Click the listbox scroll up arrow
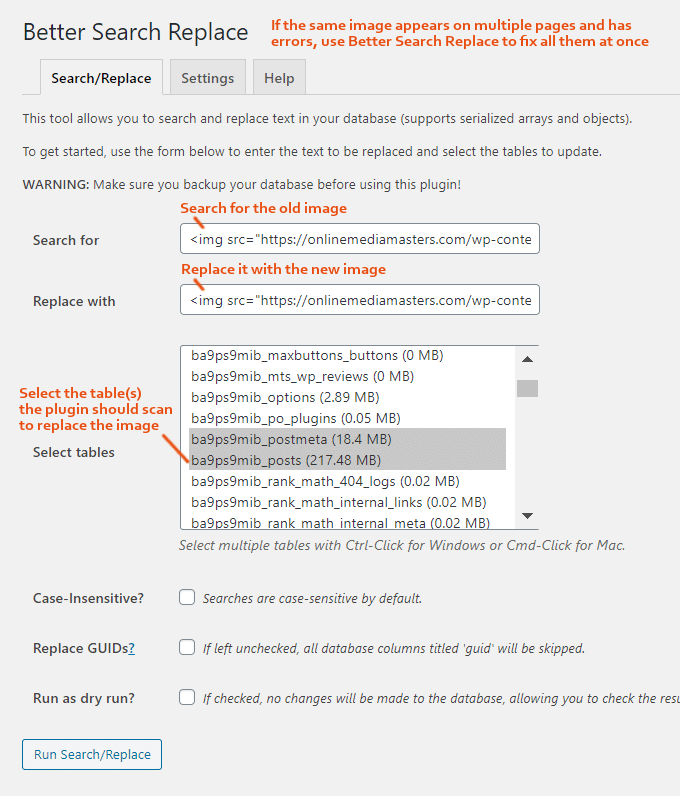 coord(528,359)
